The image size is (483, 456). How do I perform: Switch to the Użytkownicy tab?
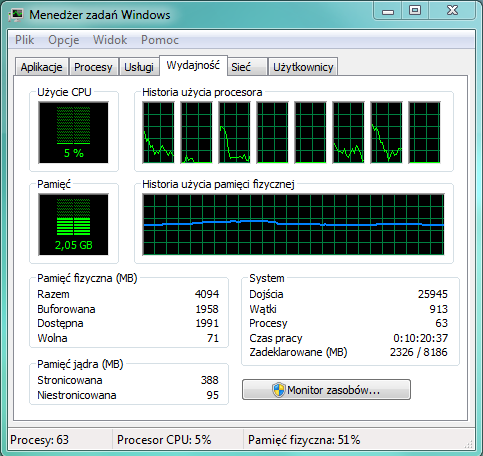click(x=303, y=67)
